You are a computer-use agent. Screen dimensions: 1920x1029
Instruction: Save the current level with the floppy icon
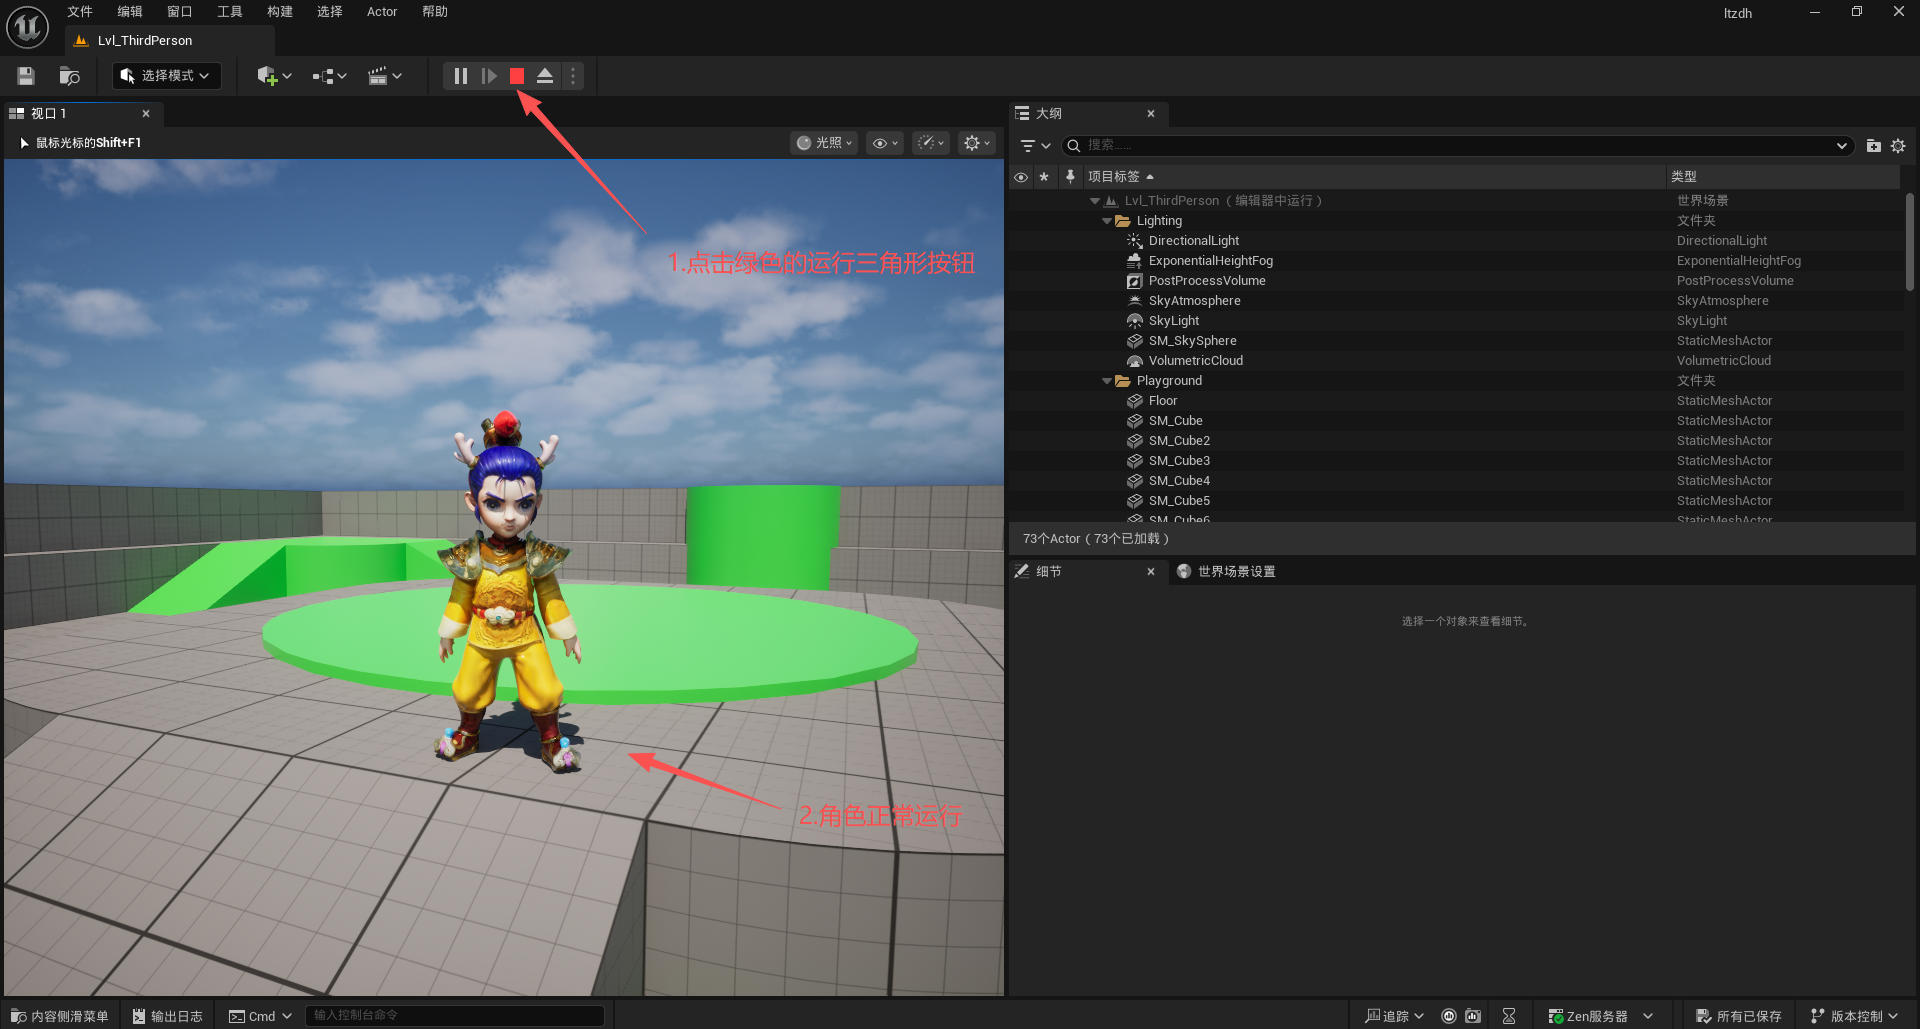(26, 76)
